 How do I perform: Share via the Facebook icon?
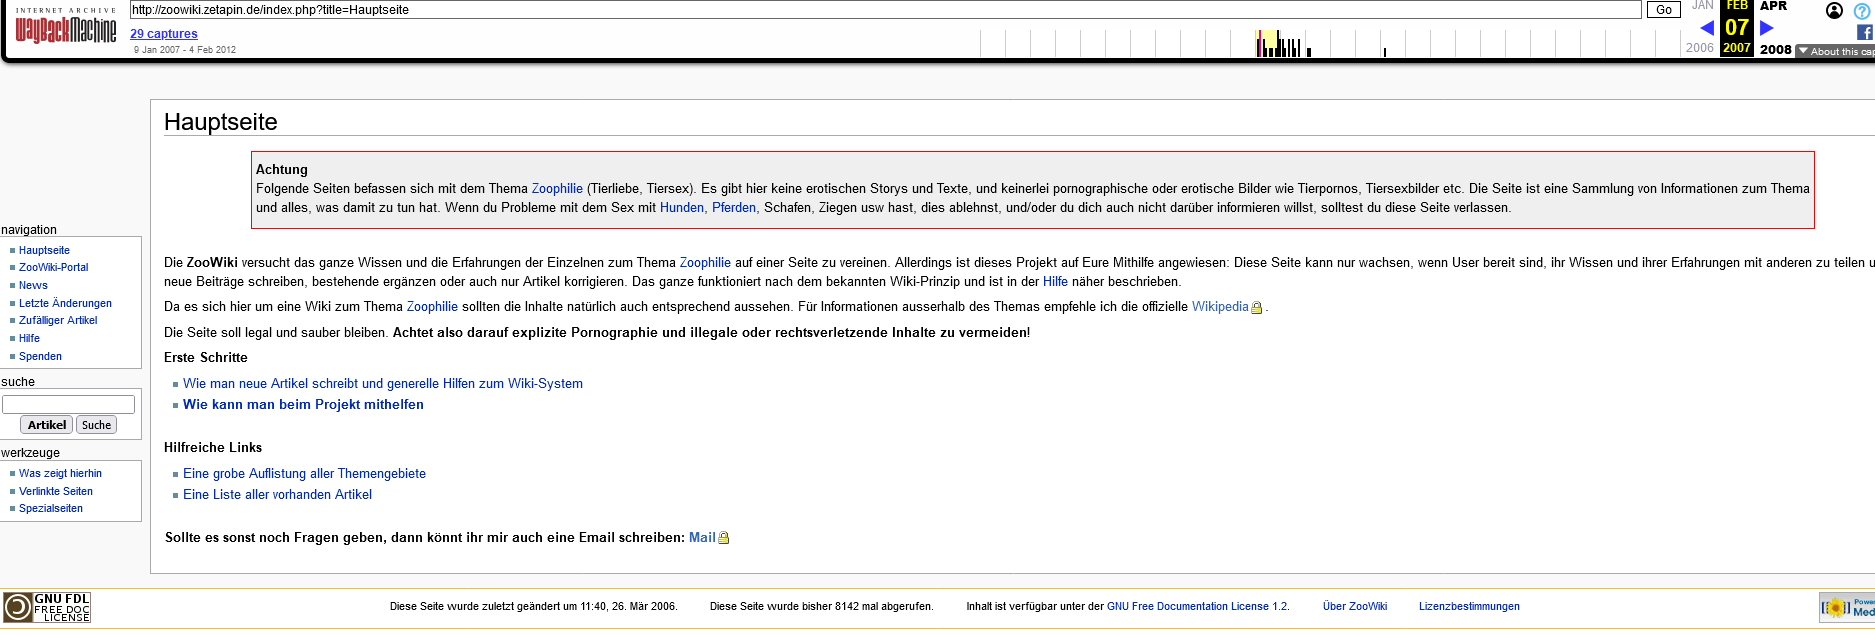click(1864, 32)
